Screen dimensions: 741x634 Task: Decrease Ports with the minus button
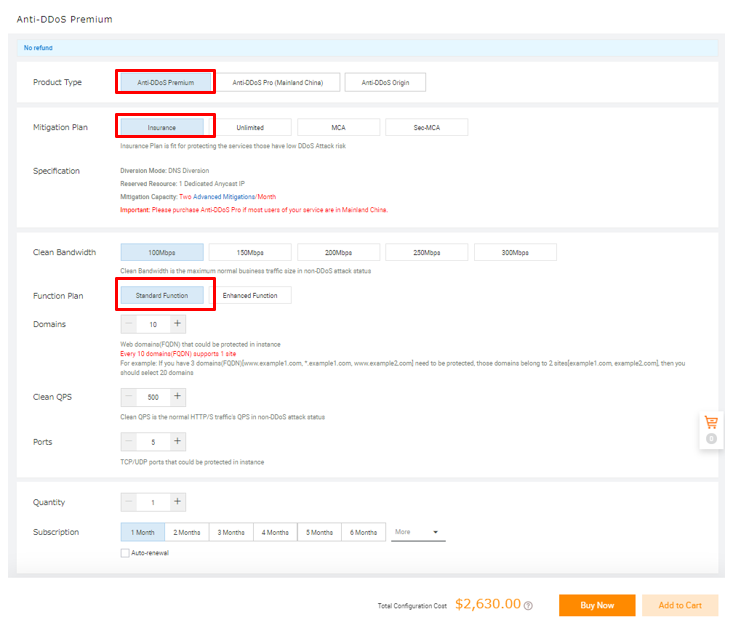pos(129,442)
